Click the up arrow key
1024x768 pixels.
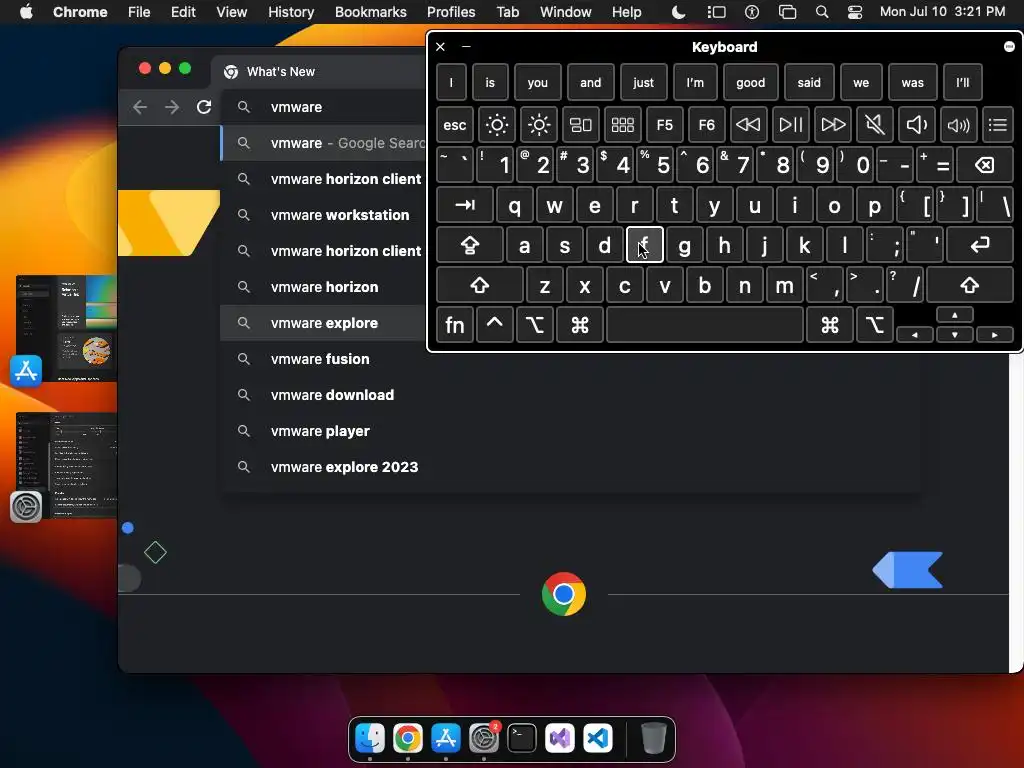(x=955, y=315)
